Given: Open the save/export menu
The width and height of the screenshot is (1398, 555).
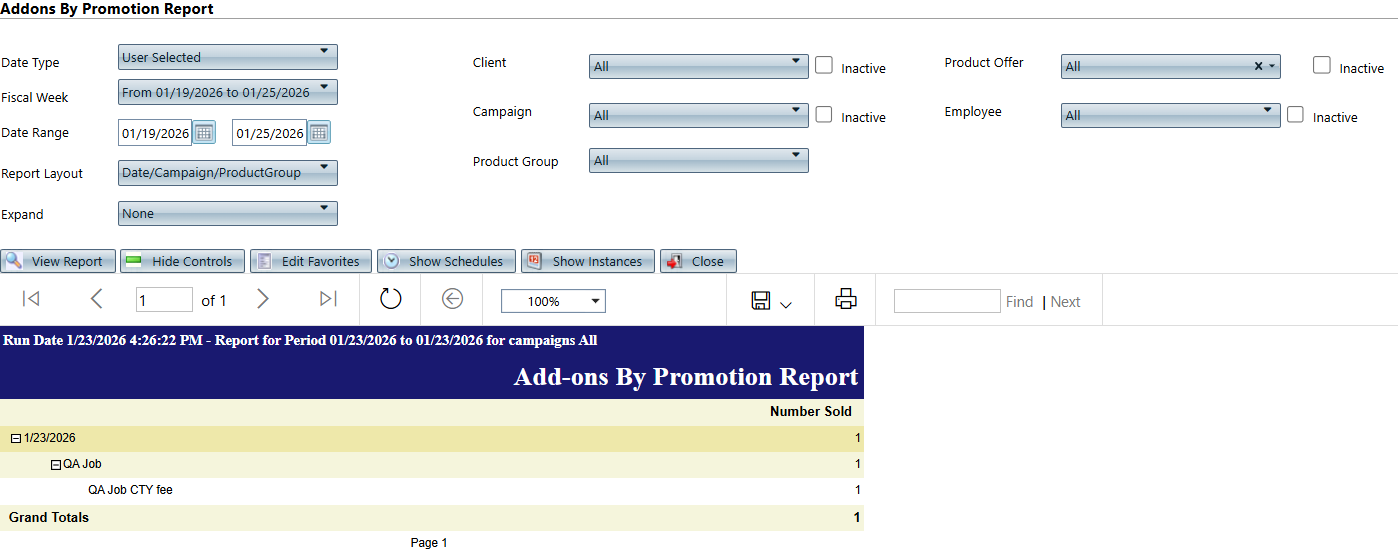Looking at the screenshot, I should (771, 301).
